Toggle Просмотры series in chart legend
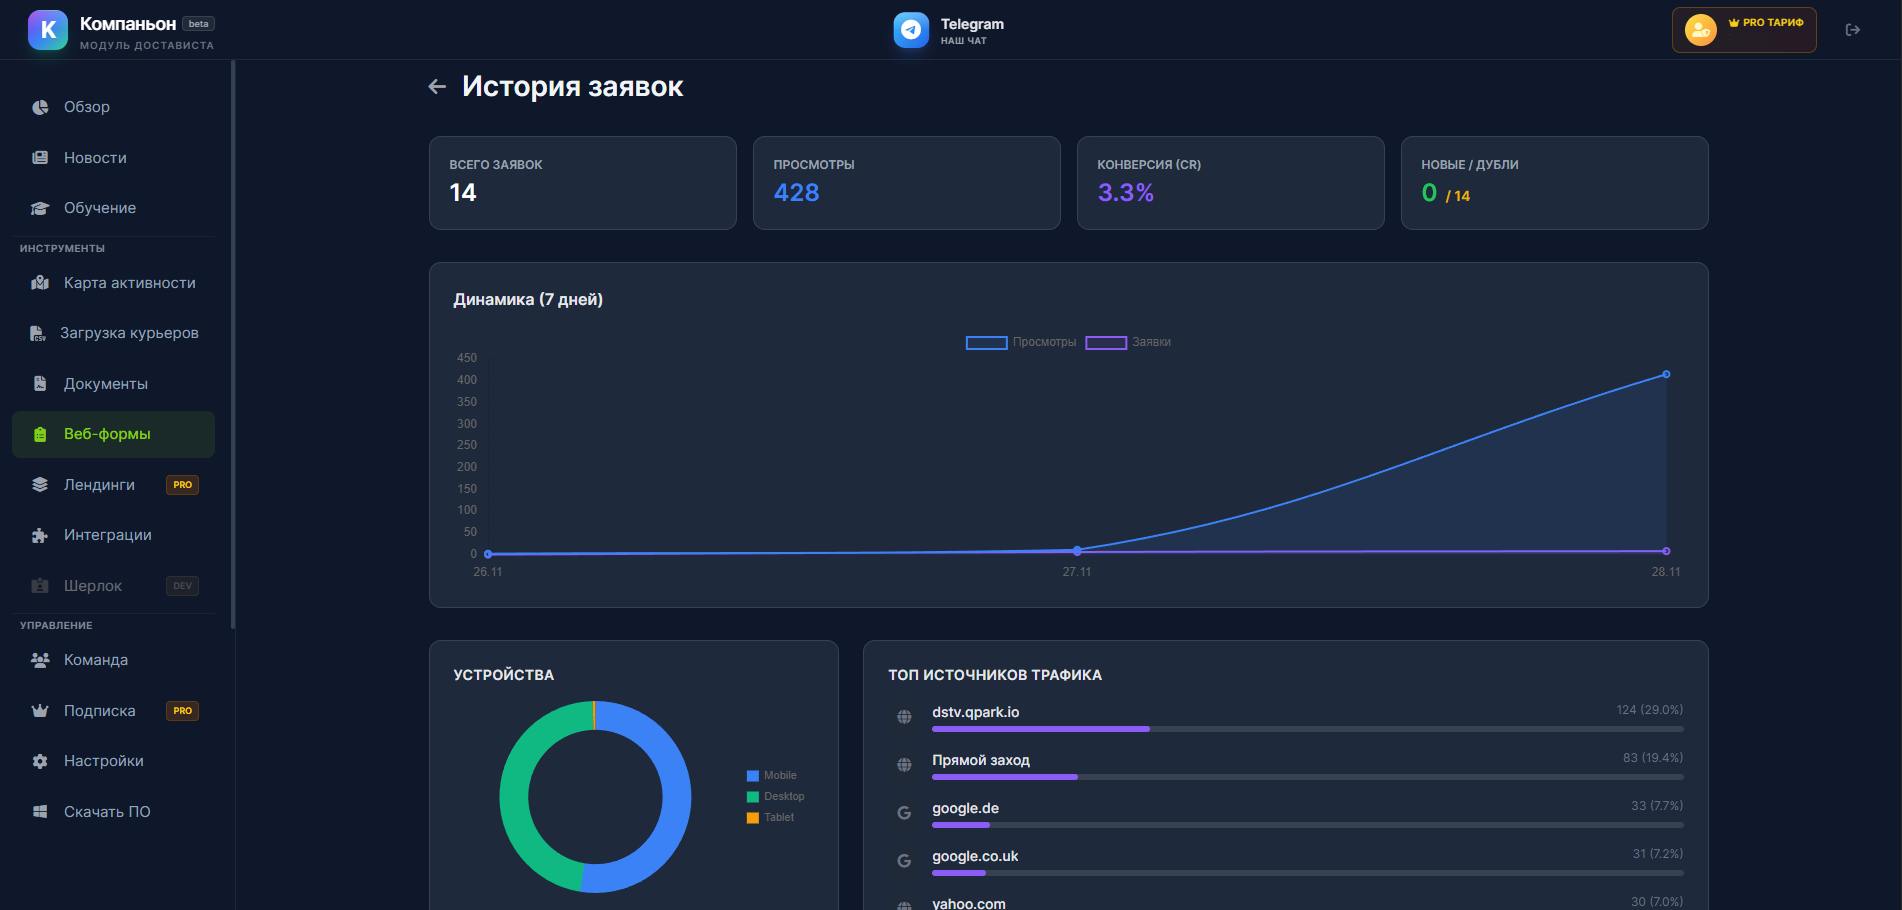 (x=1021, y=342)
